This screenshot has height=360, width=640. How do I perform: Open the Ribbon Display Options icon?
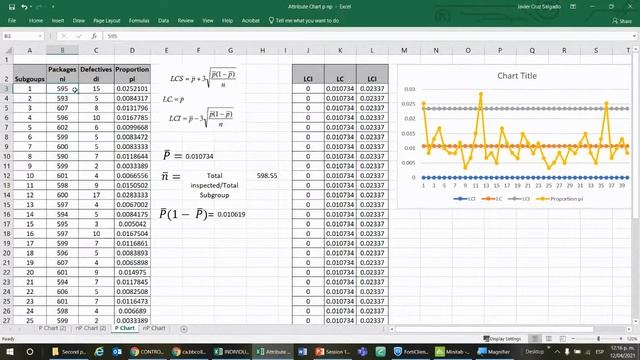[x=573, y=7]
